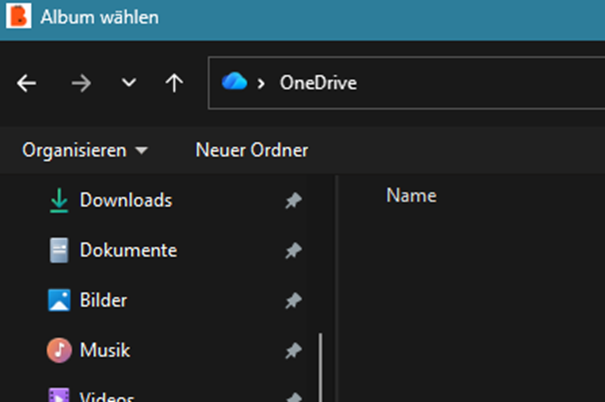Click the Back arrow navigation button
The height and width of the screenshot is (402, 605).
(27, 83)
